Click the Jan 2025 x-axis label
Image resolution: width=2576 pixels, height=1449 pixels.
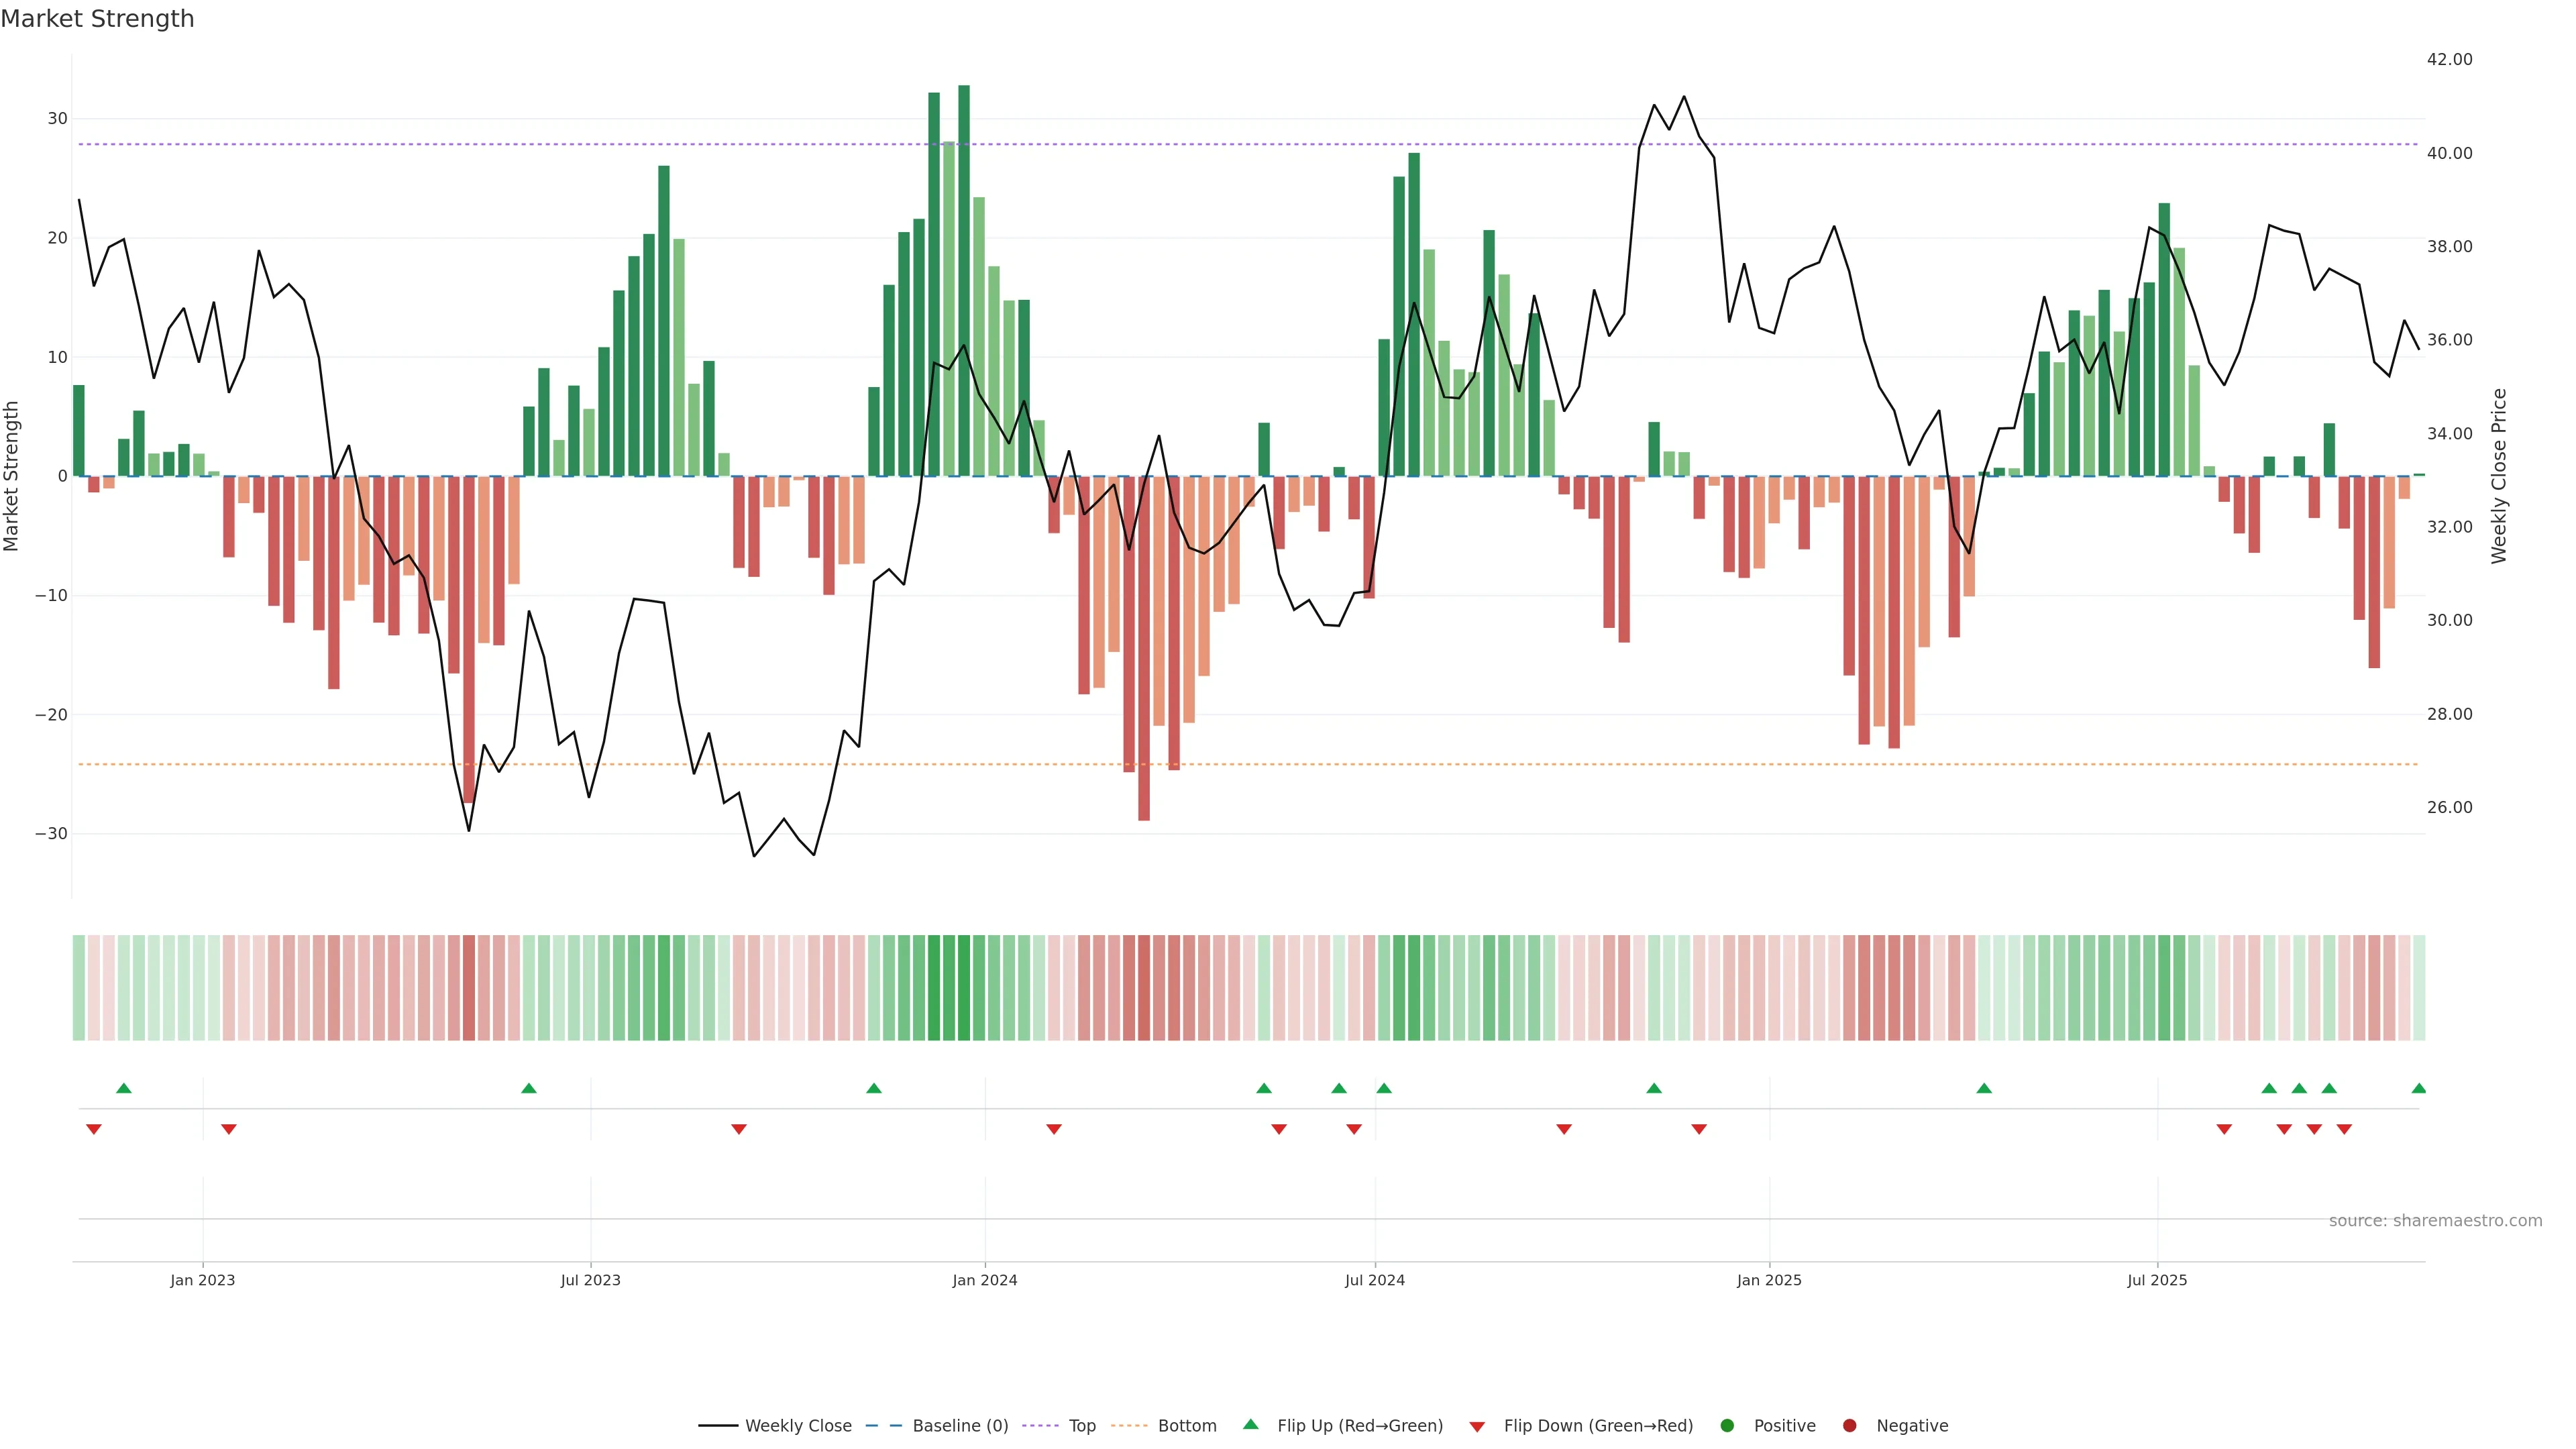point(1769,1280)
